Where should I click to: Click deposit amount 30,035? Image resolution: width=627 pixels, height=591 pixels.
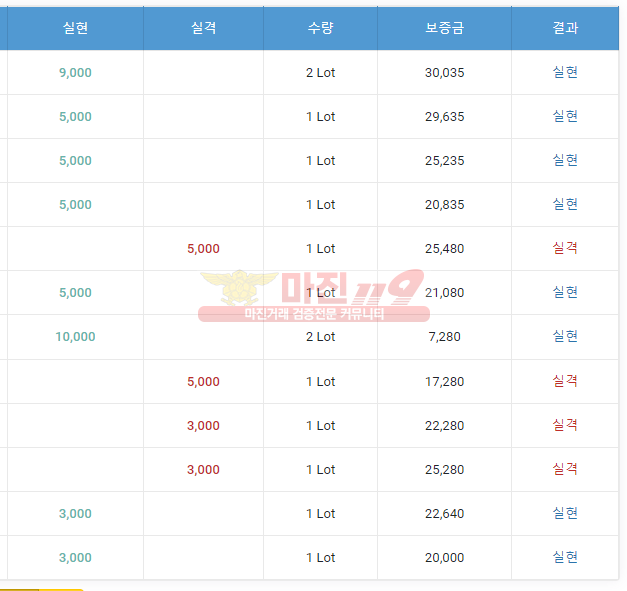click(444, 72)
